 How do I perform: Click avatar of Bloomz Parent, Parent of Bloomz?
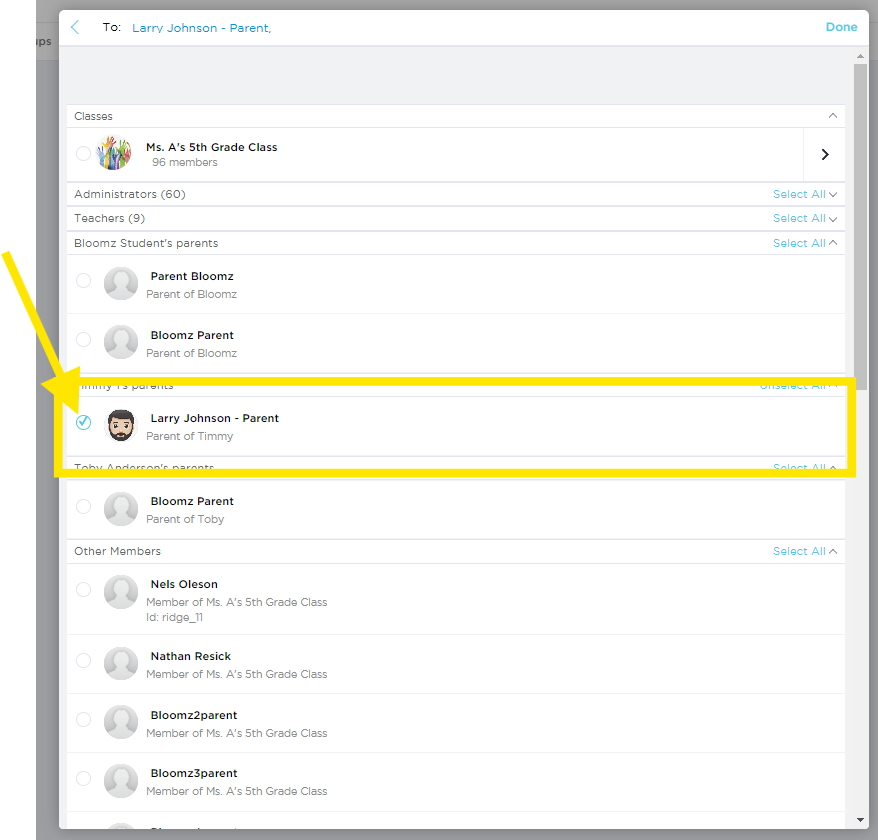(x=121, y=342)
